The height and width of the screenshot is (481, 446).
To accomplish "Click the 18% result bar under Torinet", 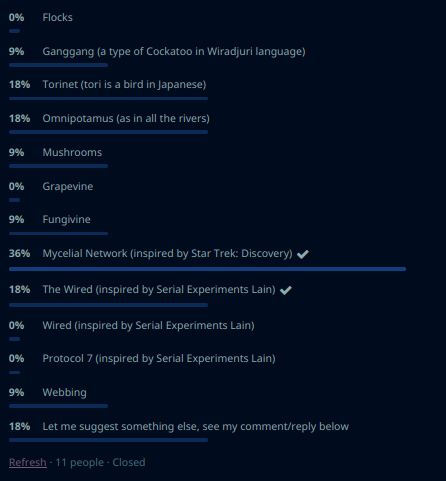I will [108, 98].
